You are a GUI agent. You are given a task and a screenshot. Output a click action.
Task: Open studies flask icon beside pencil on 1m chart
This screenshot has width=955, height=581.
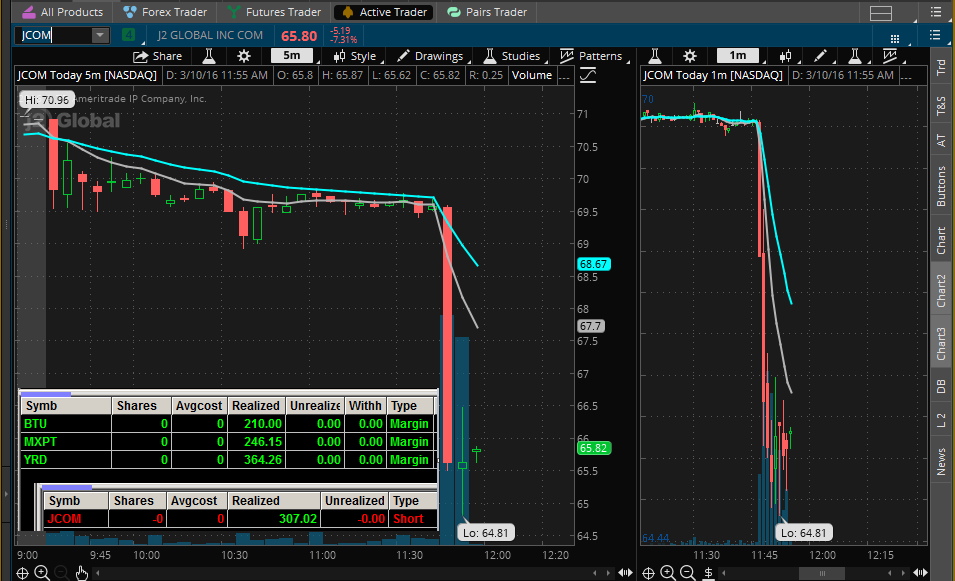pos(855,56)
